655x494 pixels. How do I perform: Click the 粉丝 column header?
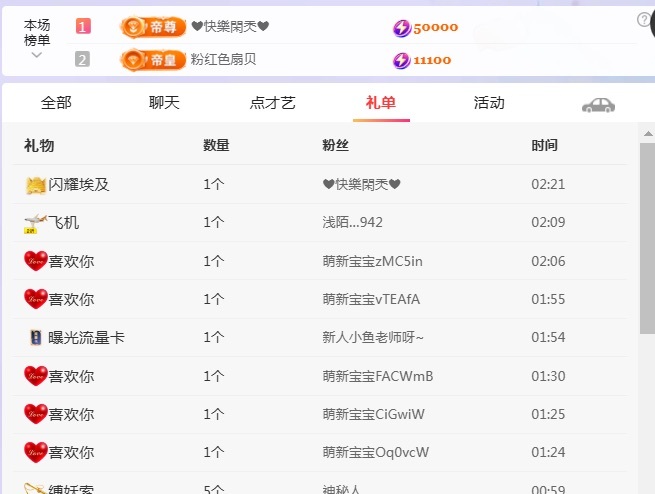(x=335, y=145)
